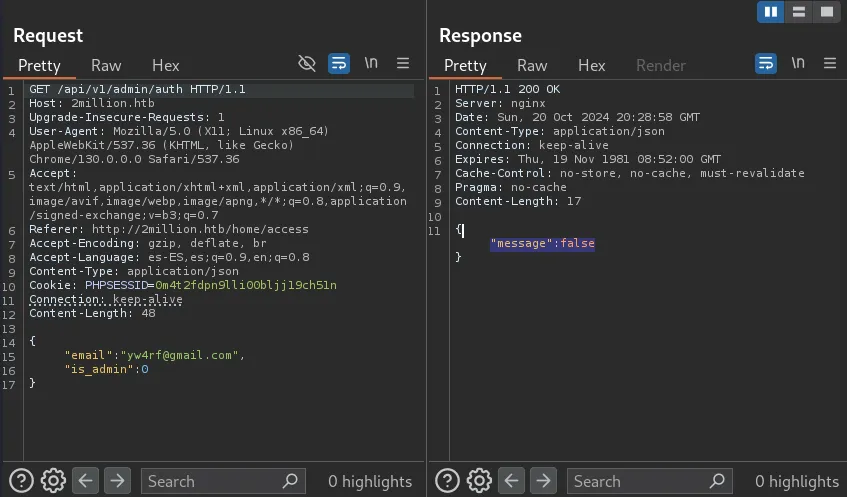847x497 pixels.
Task: Switch Request view to Hex tab
Action: tap(166, 65)
